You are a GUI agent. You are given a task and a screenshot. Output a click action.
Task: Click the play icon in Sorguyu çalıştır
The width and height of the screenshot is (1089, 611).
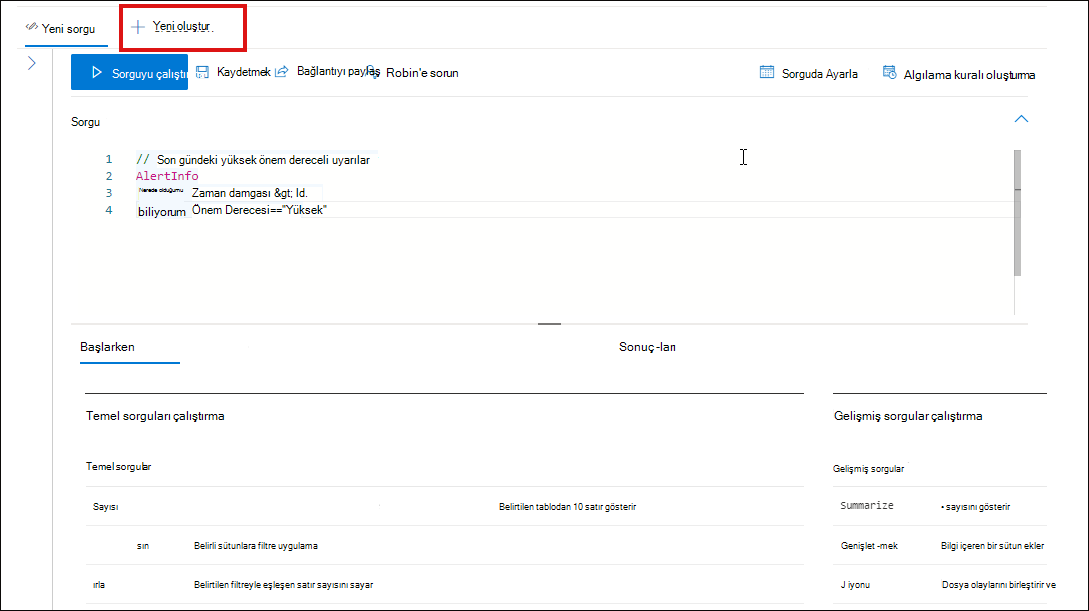pos(97,72)
